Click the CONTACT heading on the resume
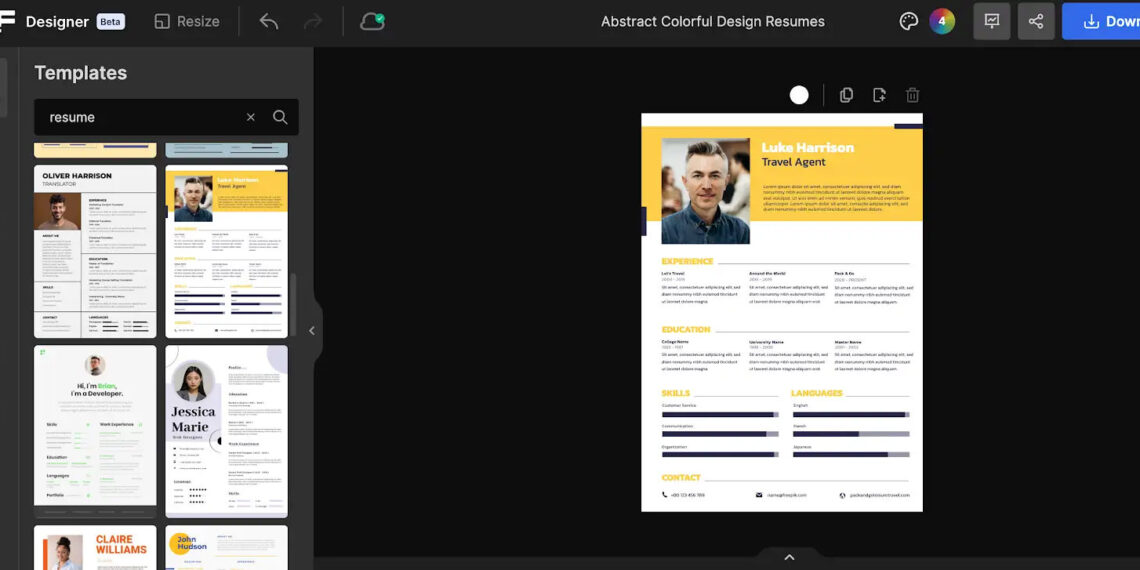The height and width of the screenshot is (570, 1140). click(681, 478)
